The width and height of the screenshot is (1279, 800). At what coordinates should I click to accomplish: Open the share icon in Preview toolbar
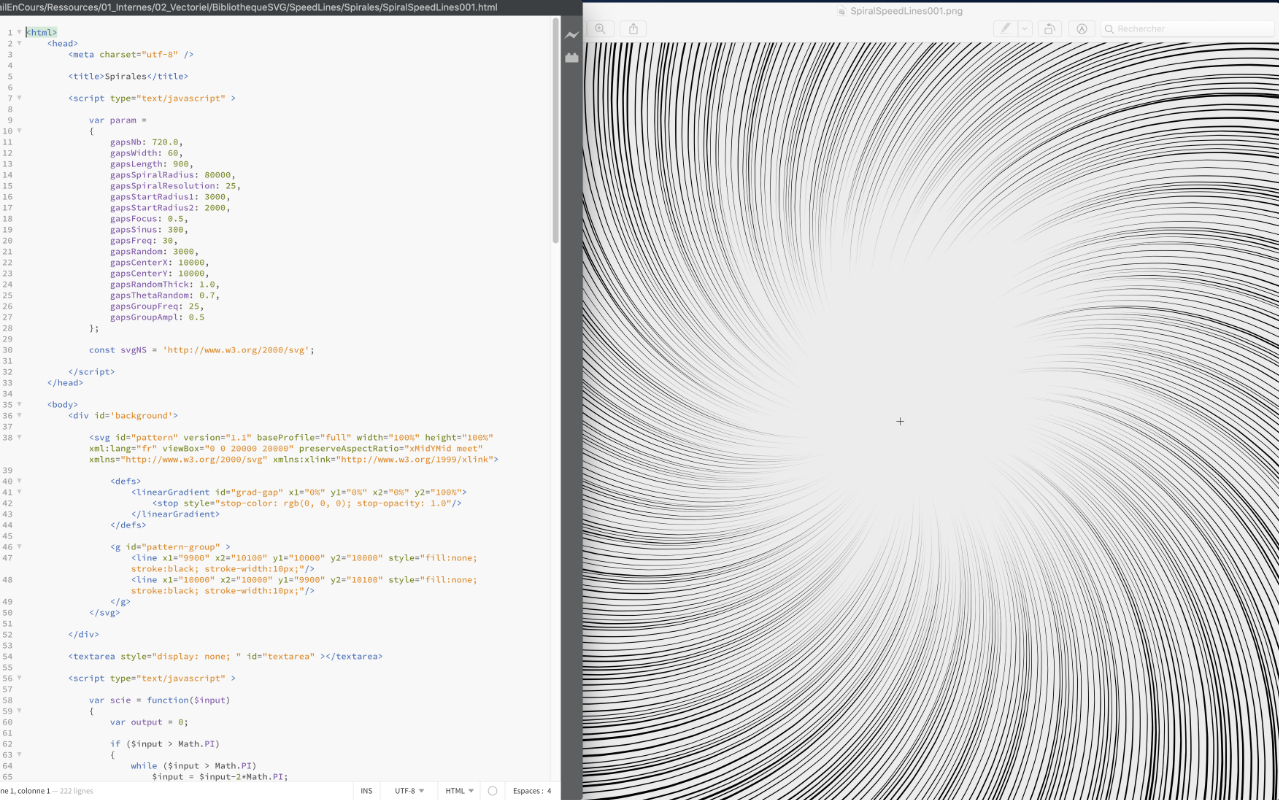pos(633,29)
